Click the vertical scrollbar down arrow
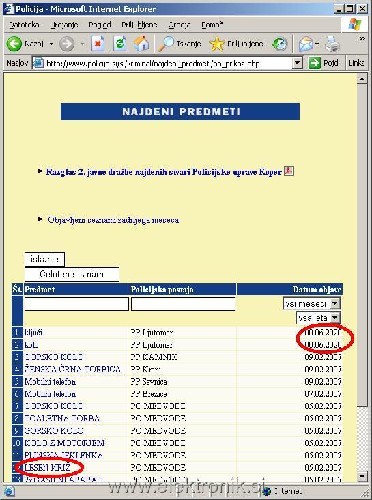 pos(362,476)
